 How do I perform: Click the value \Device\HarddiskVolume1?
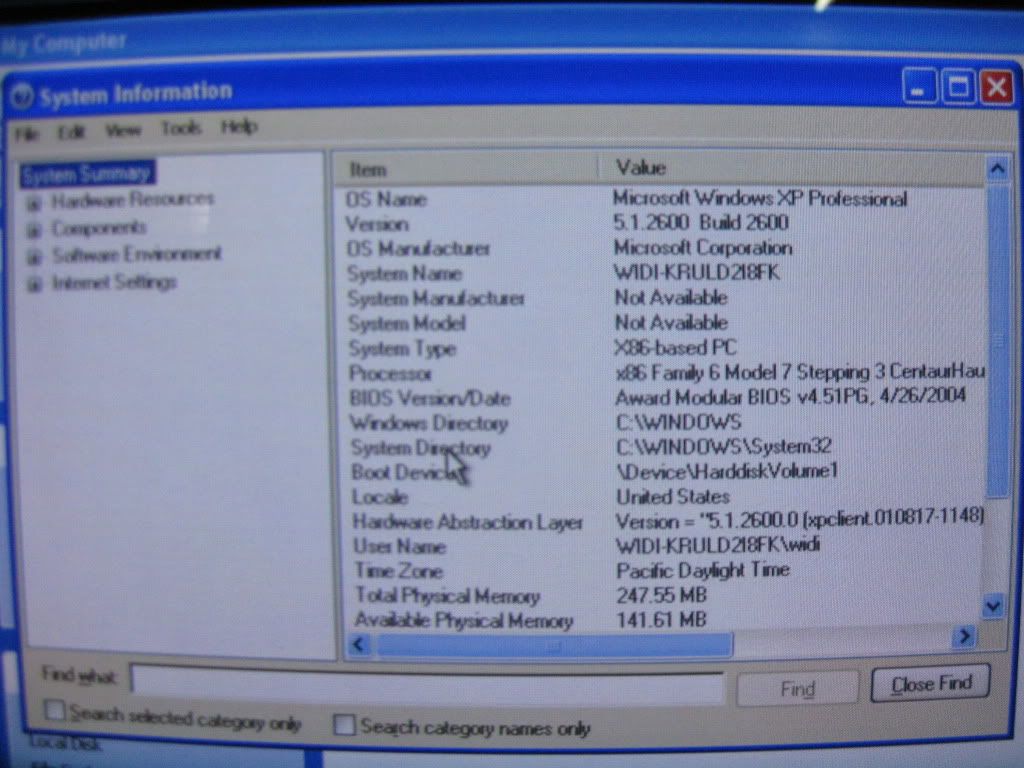pos(727,472)
